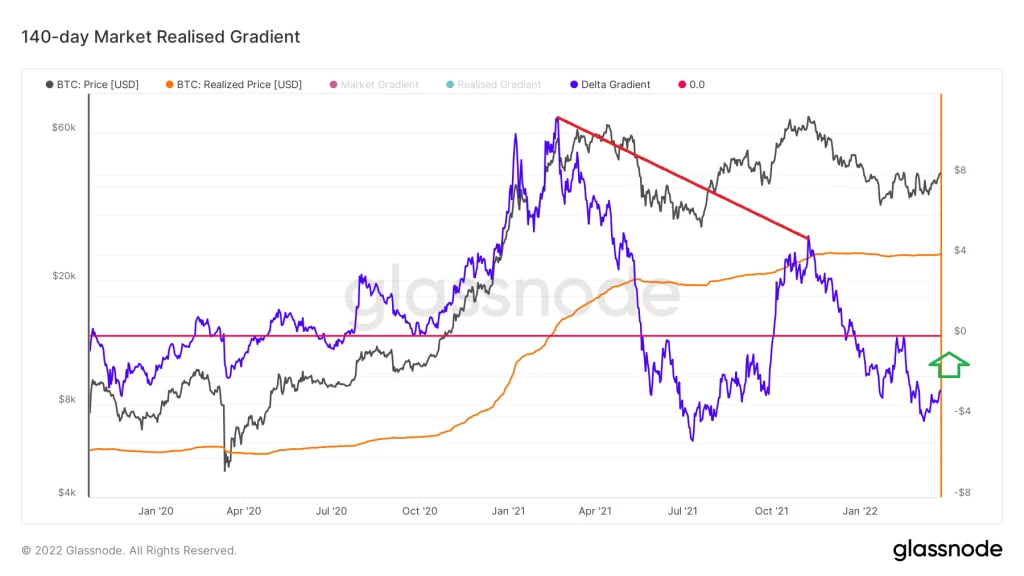
Task: Click the 140-day Market Realised Gradient title
Action: pos(161,37)
